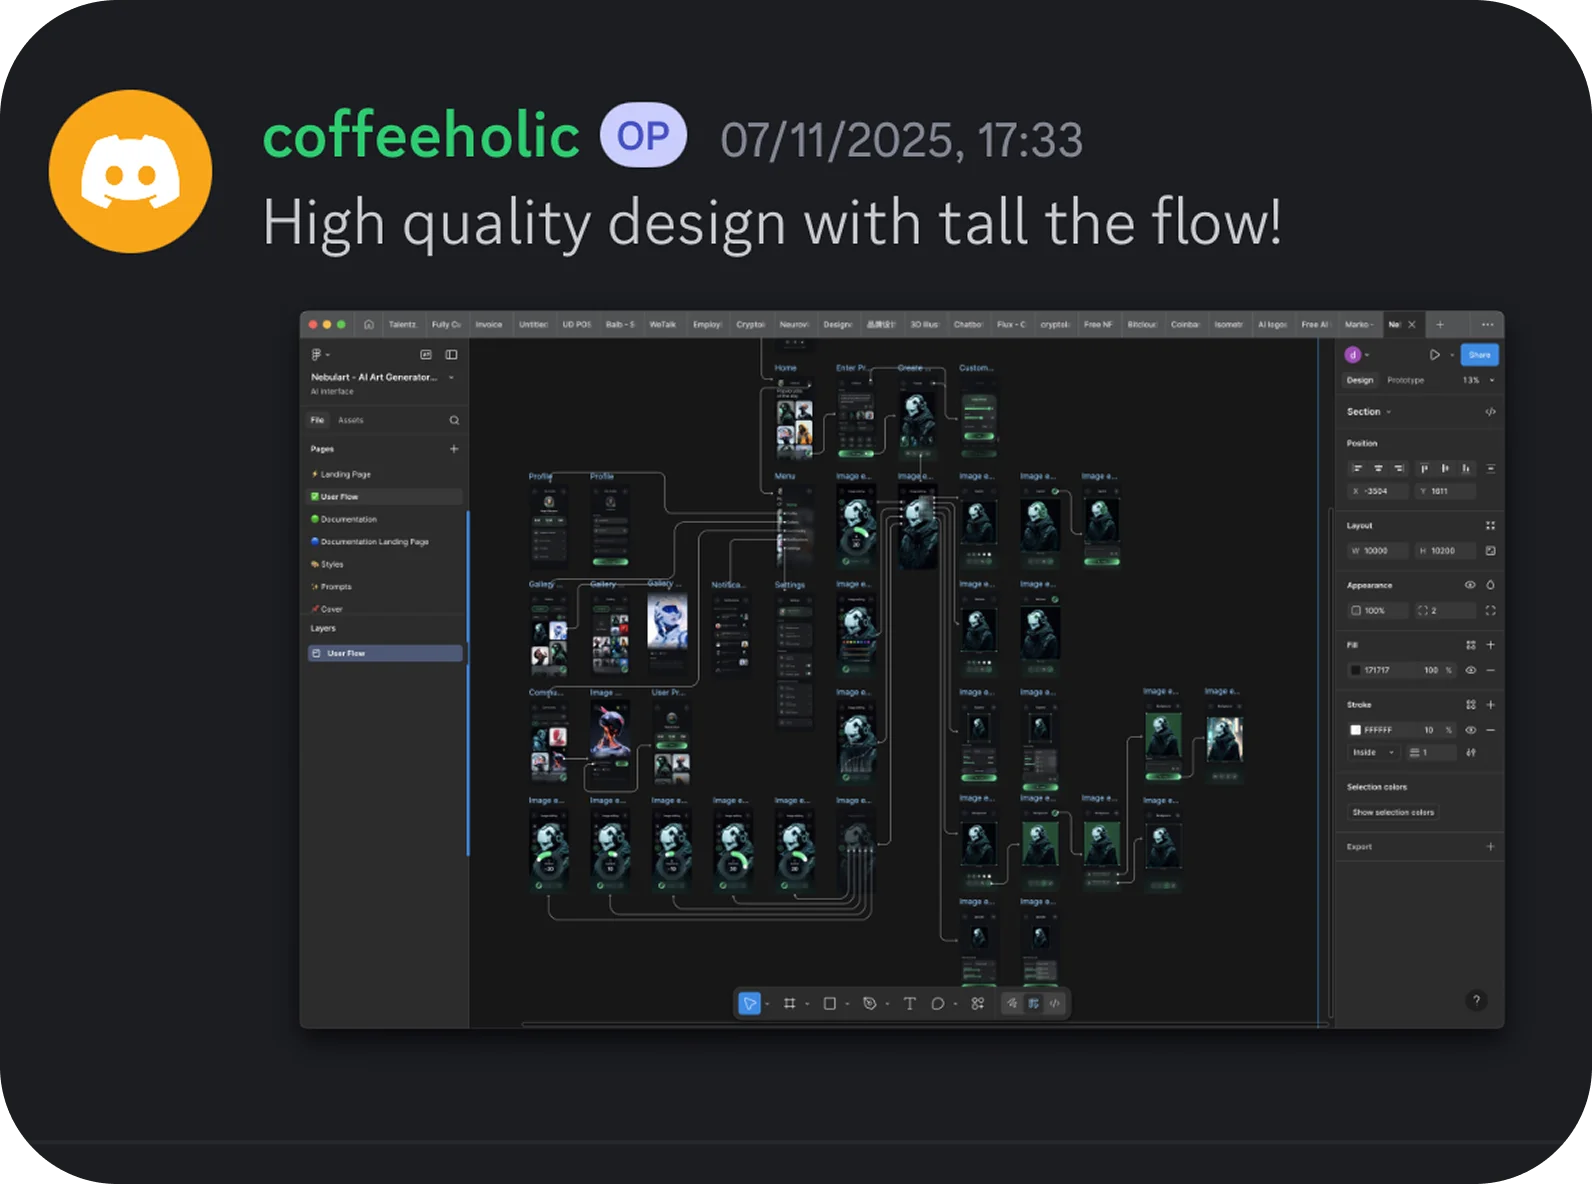The height and width of the screenshot is (1184, 1592).
Task: Open the Actions tool in toolbar
Action: pyautogui.click(x=977, y=1003)
